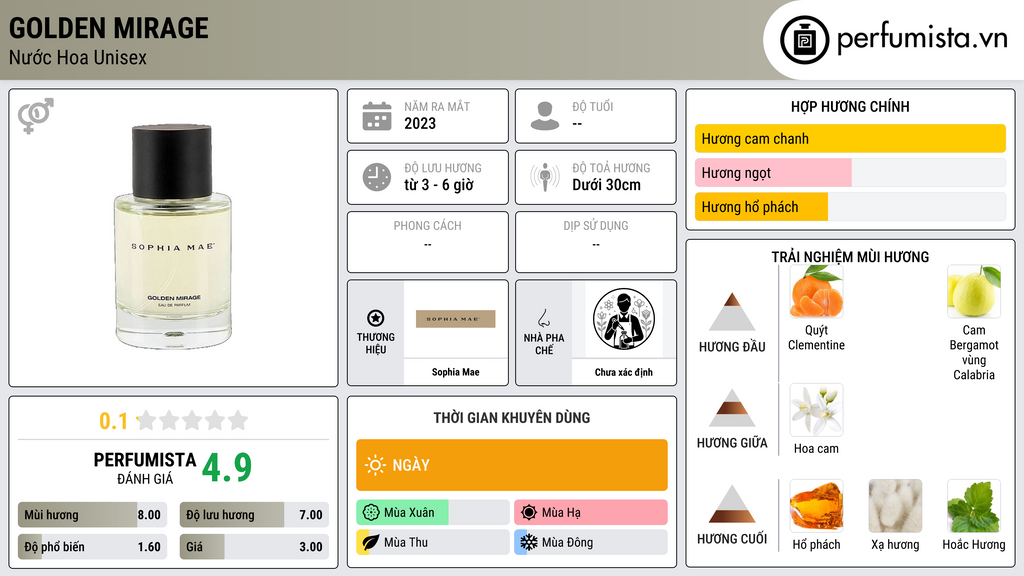
Task: Click the Mùi hương 8.00 rating bar
Action: [93, 515]
